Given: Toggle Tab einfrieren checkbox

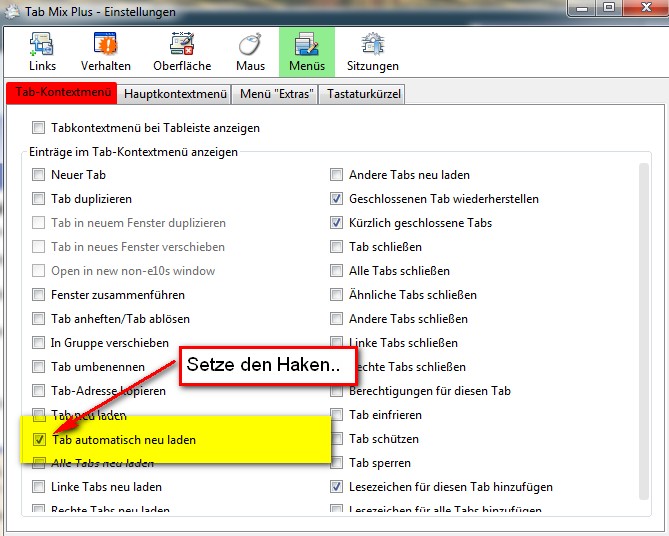Looking at the screenshot, I should click(x=336, y=414).
